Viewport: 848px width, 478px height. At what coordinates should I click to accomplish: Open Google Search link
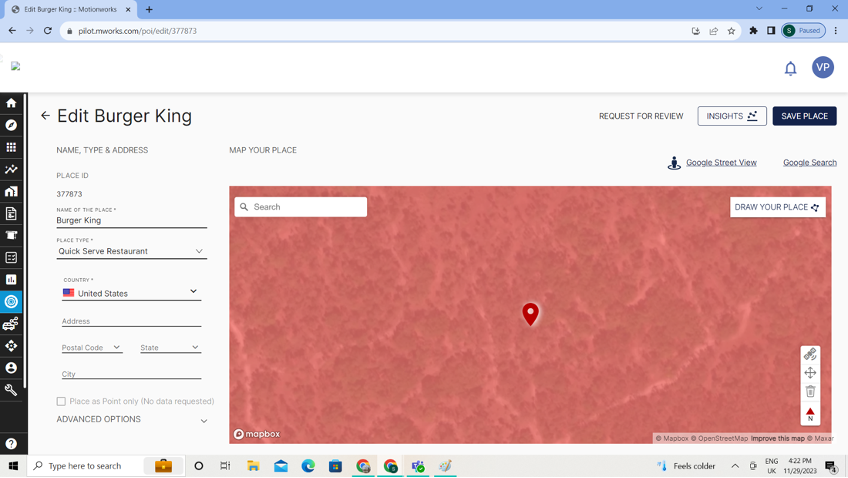coord(810,162)
